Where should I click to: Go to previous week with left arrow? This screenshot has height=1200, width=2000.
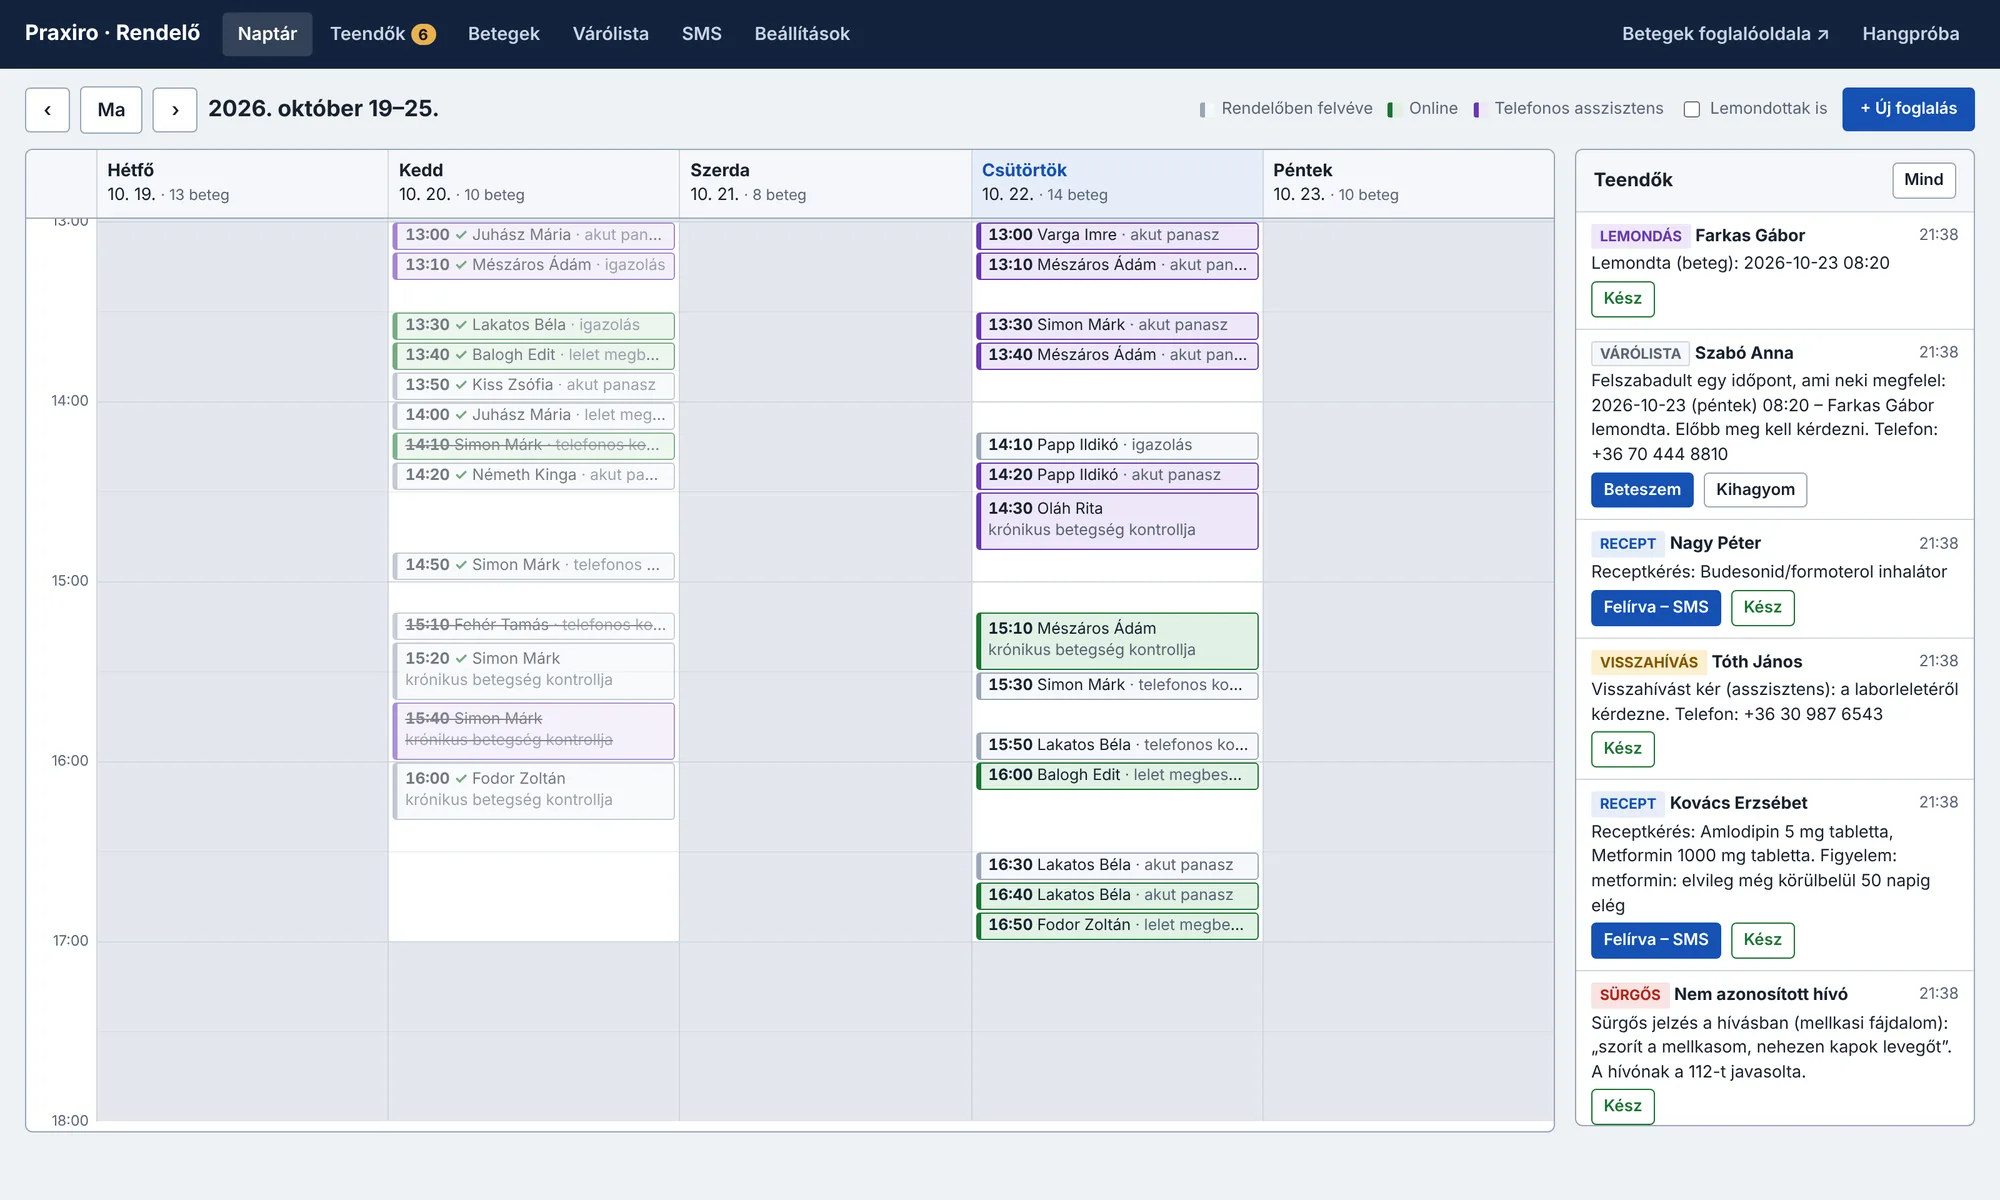pyautogui.click(x=47, y=109)
